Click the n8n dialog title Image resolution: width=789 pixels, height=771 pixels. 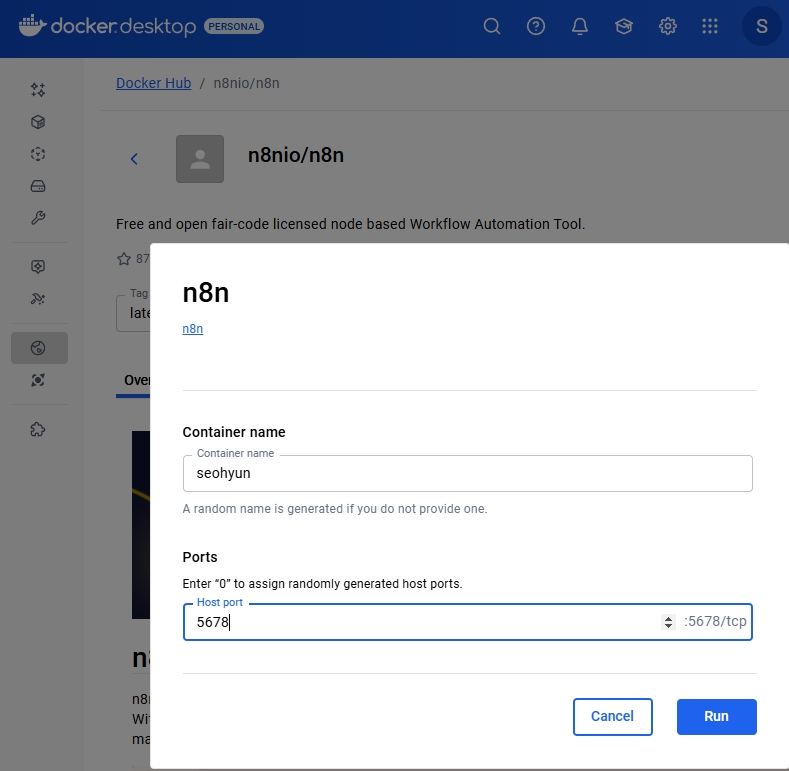(x=206, y=293)
